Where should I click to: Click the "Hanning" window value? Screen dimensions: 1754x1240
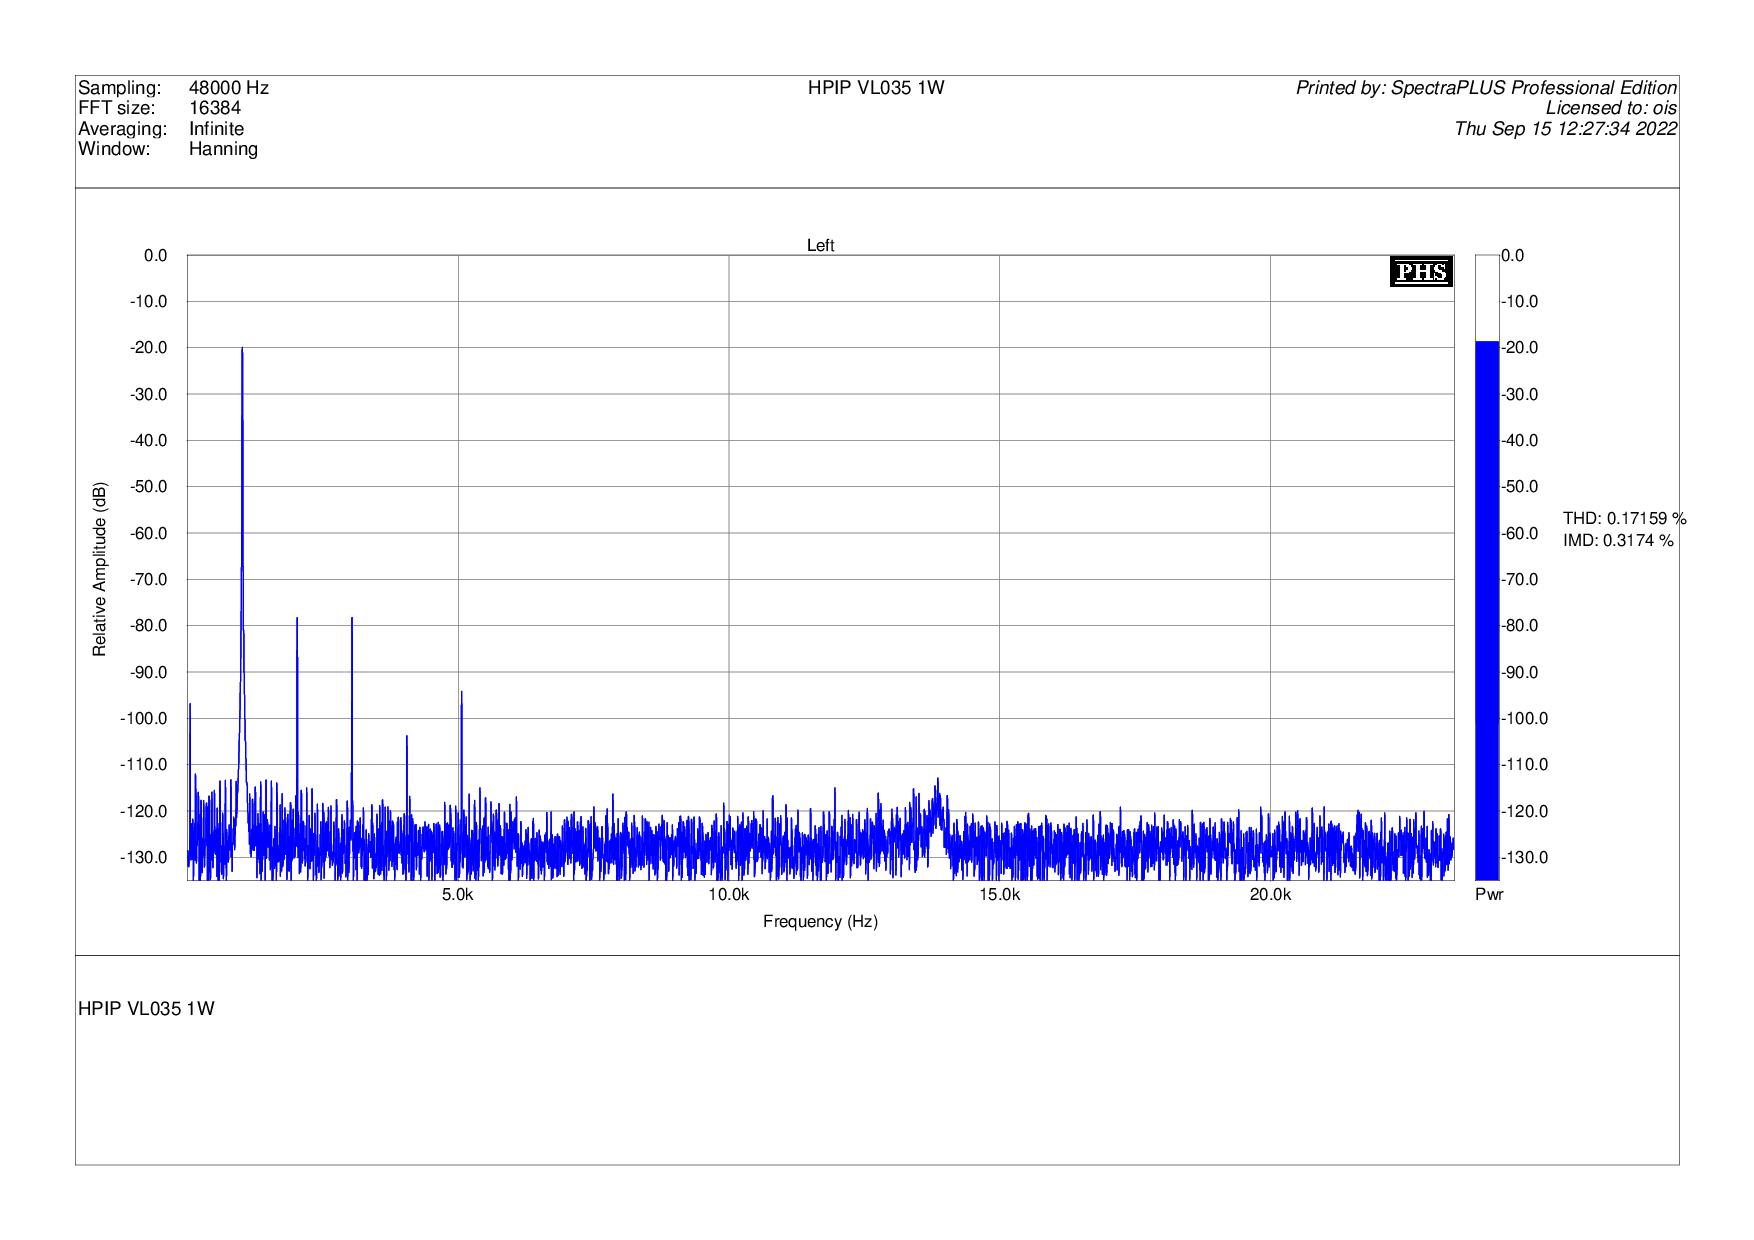pos(223,150)
